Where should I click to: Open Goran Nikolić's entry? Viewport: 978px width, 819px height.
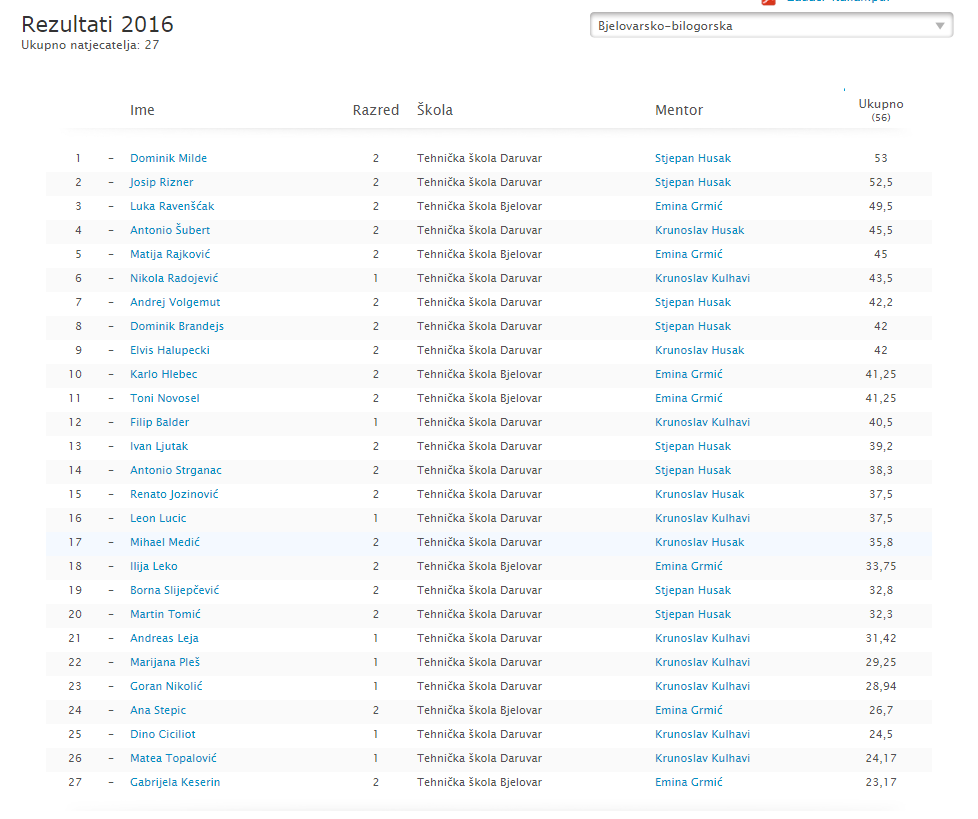pos(166,687)
